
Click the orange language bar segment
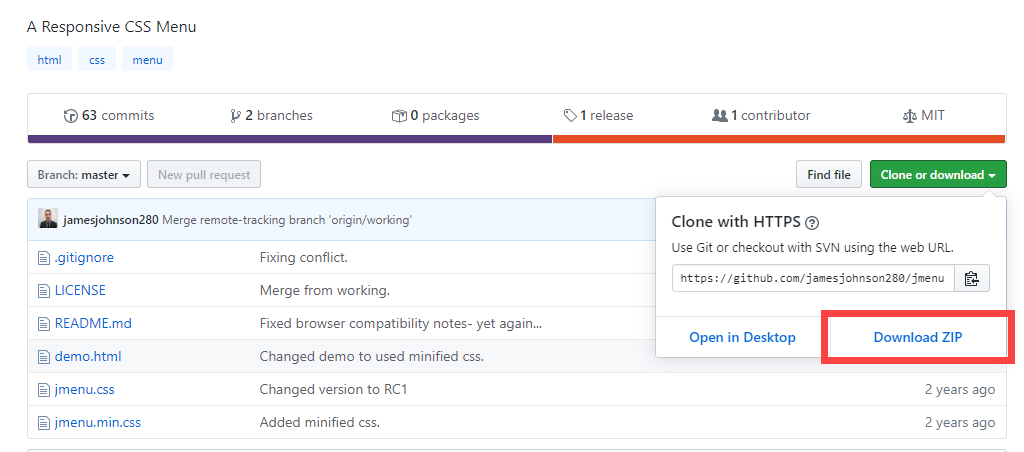click(779, 139)
